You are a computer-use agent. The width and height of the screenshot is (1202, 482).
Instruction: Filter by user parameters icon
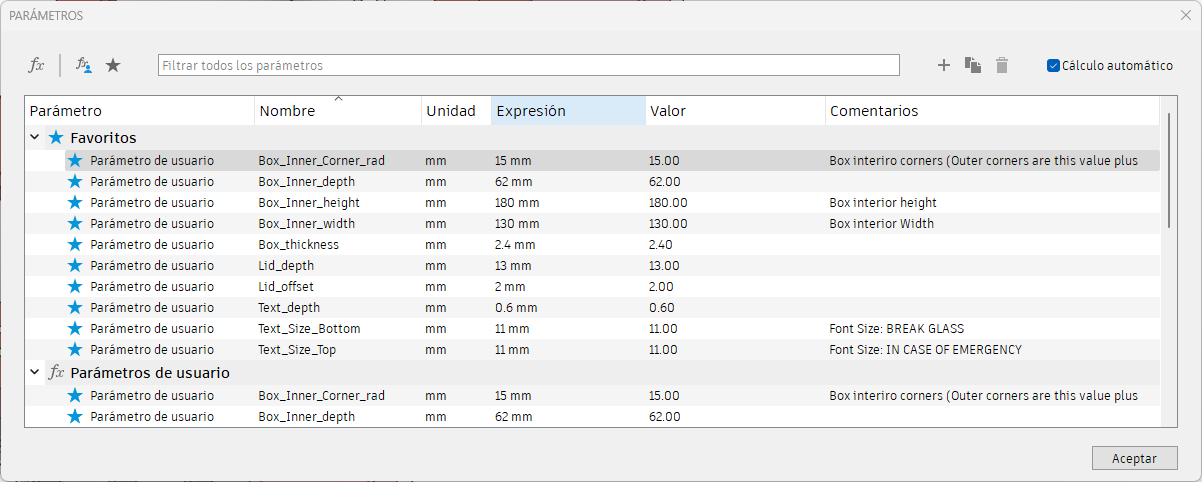(85, 65)
